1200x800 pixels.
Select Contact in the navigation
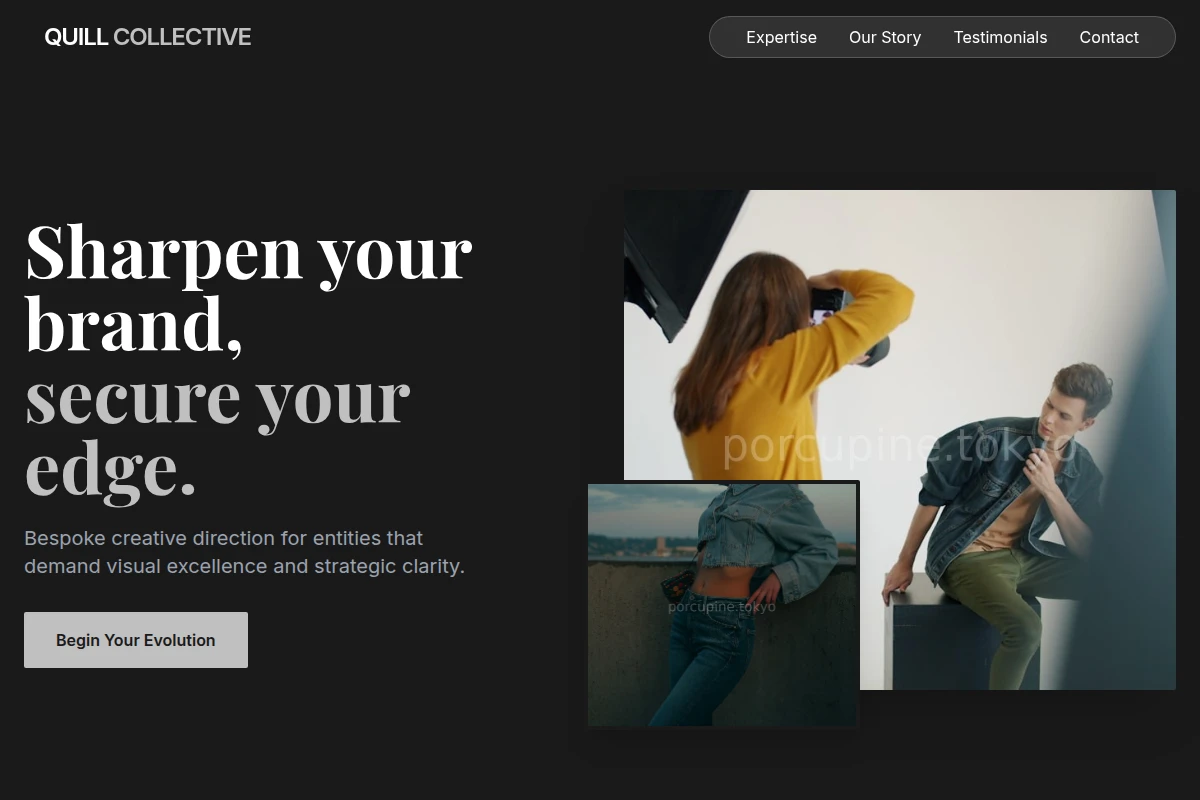point(1109,37)
